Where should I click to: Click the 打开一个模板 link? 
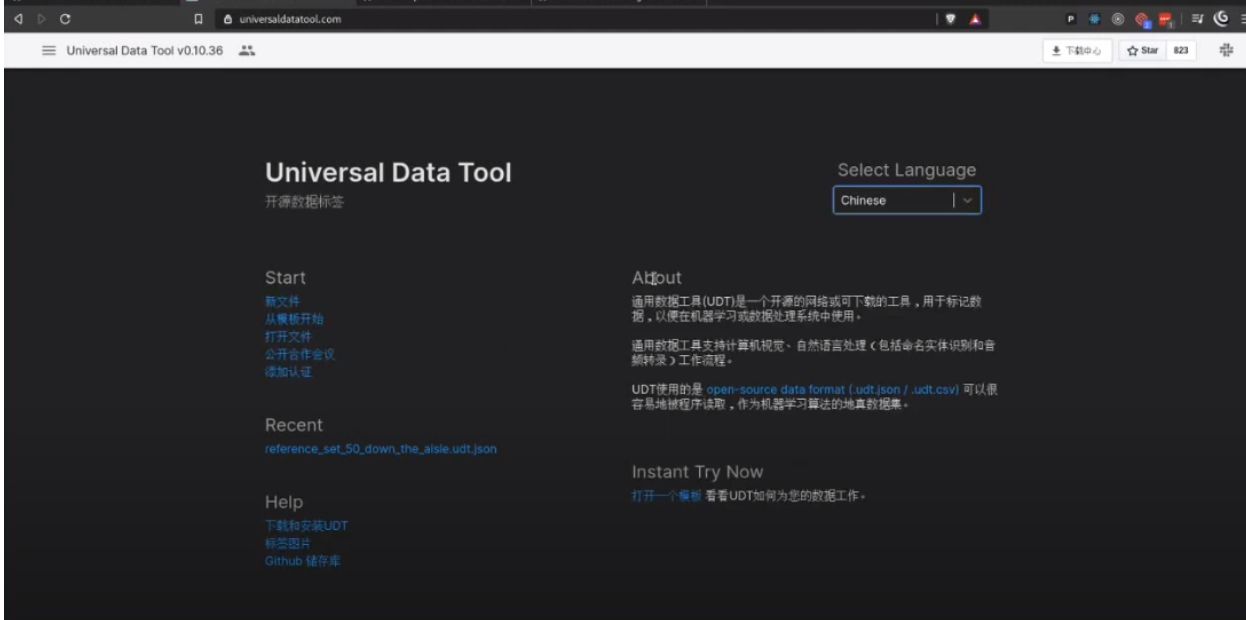click(666, 496)
